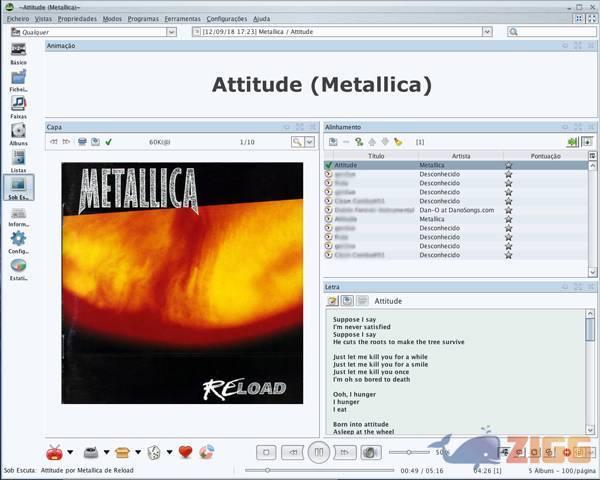Pause playback with the round pause button
The height and width of the screenshot is (480, 600).
(x=318, y=452)
